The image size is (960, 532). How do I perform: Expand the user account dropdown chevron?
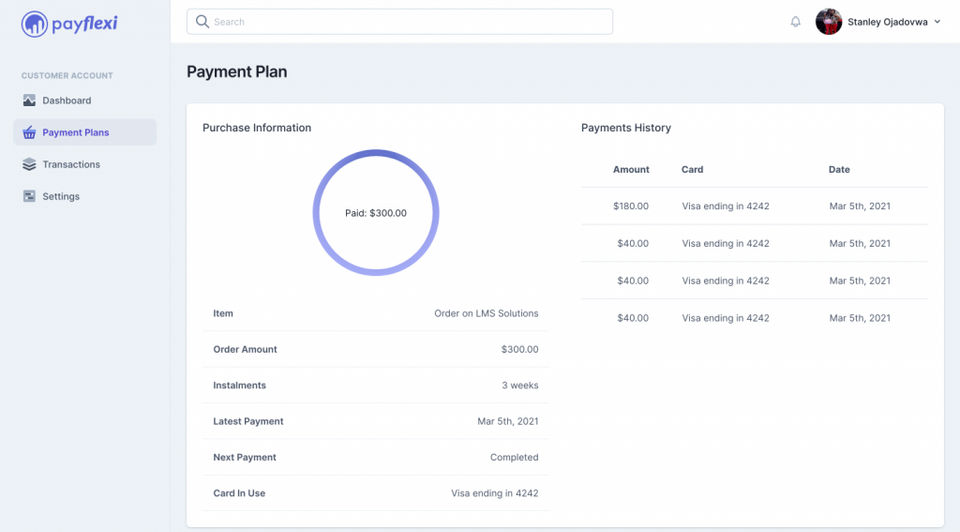click(937, 22)
